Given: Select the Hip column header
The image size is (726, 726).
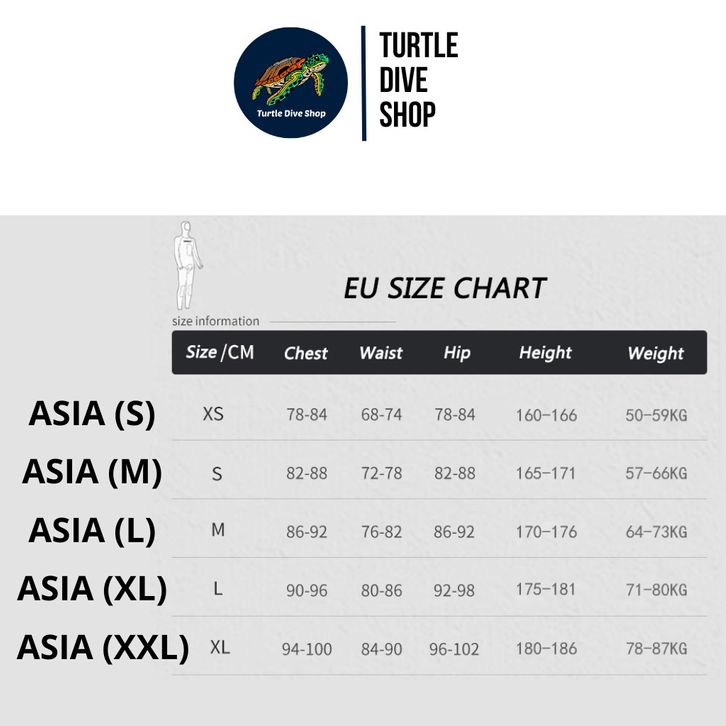Looking at the screenshot, I should click(456, 353).
